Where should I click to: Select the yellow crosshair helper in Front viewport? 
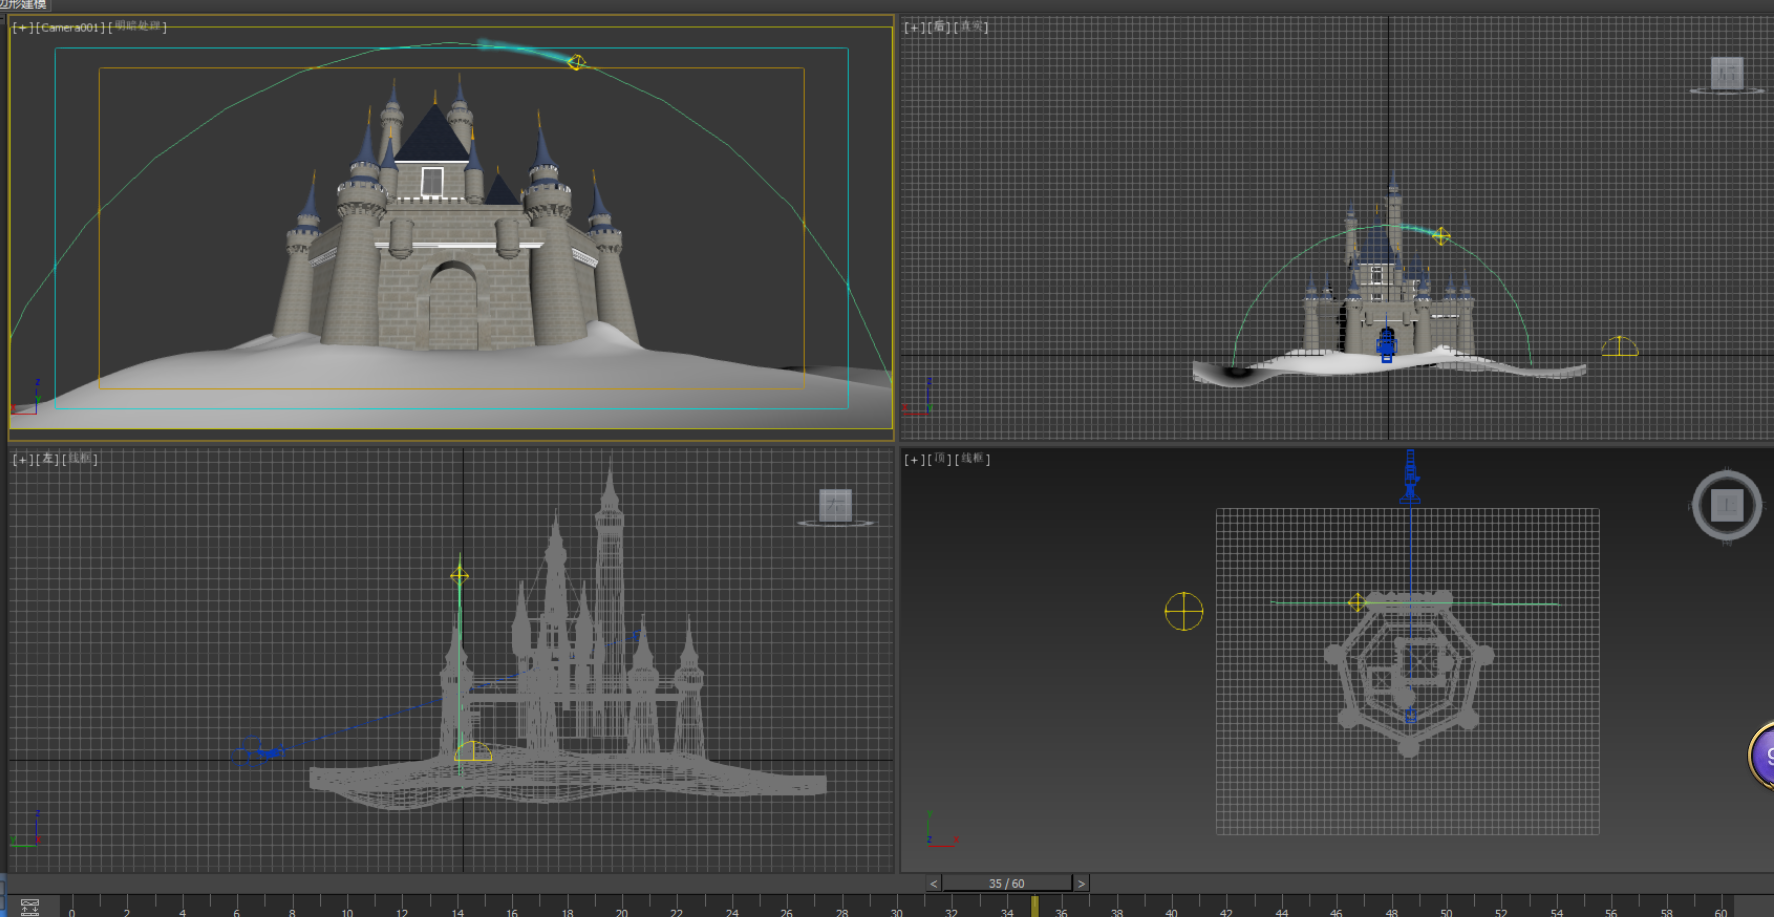click(1441, 236)
